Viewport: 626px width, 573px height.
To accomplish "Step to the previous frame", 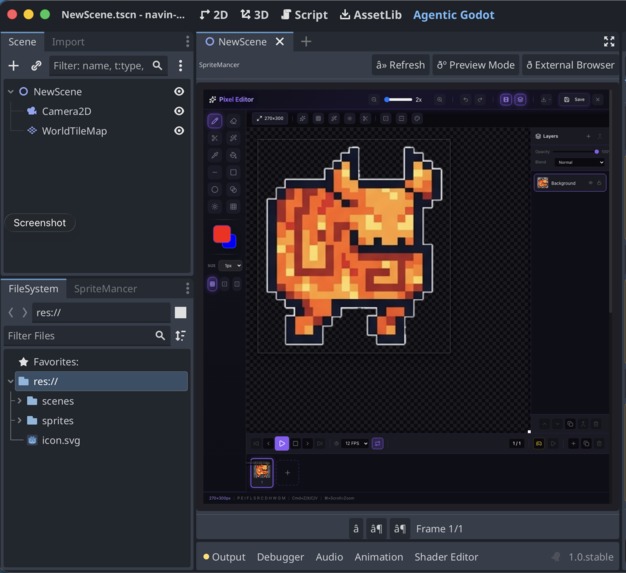I will pos(268,443).
